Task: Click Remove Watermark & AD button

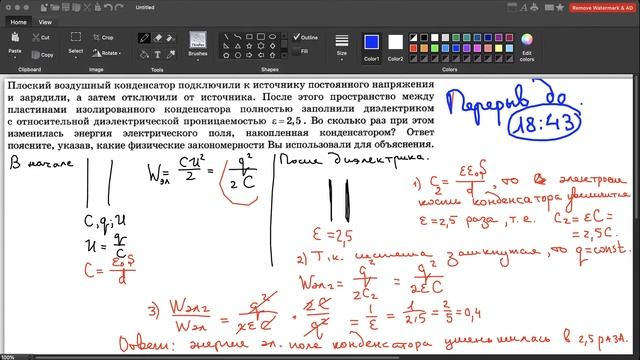Action: click(602, 8)
